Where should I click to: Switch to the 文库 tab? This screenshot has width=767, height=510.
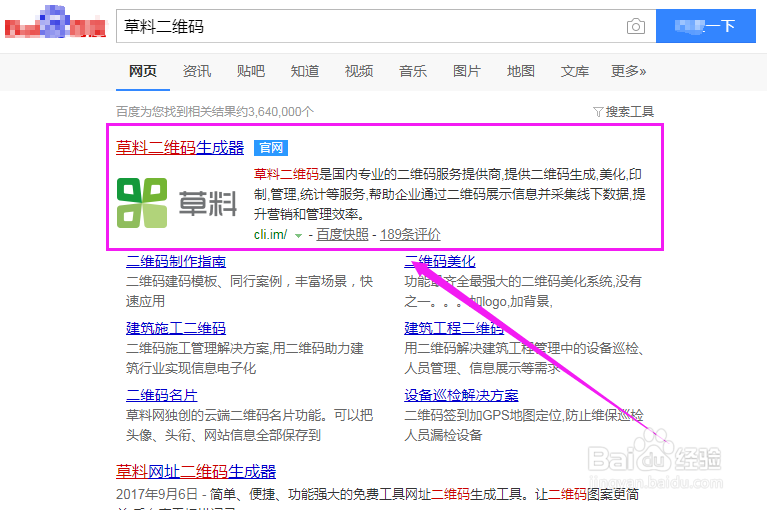tap(574, 71)
